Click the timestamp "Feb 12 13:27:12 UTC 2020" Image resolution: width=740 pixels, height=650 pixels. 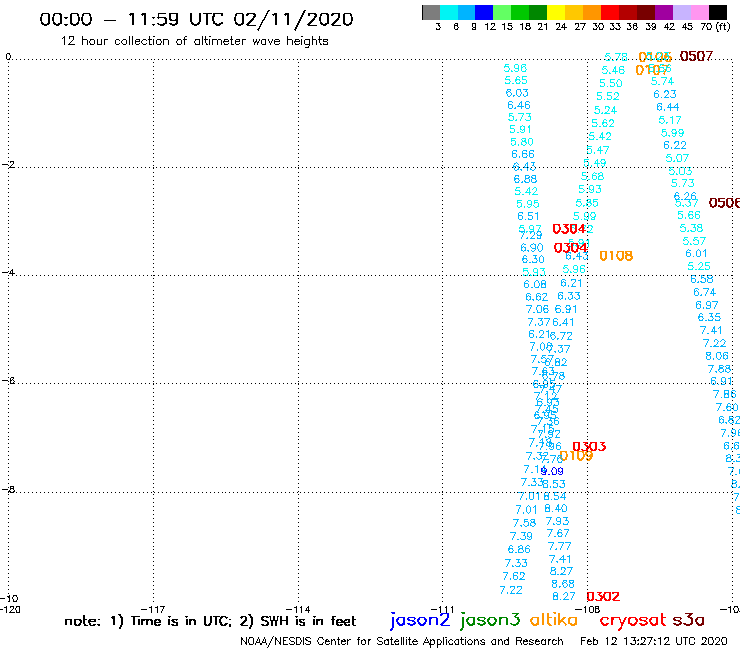[x=654, y=642]
